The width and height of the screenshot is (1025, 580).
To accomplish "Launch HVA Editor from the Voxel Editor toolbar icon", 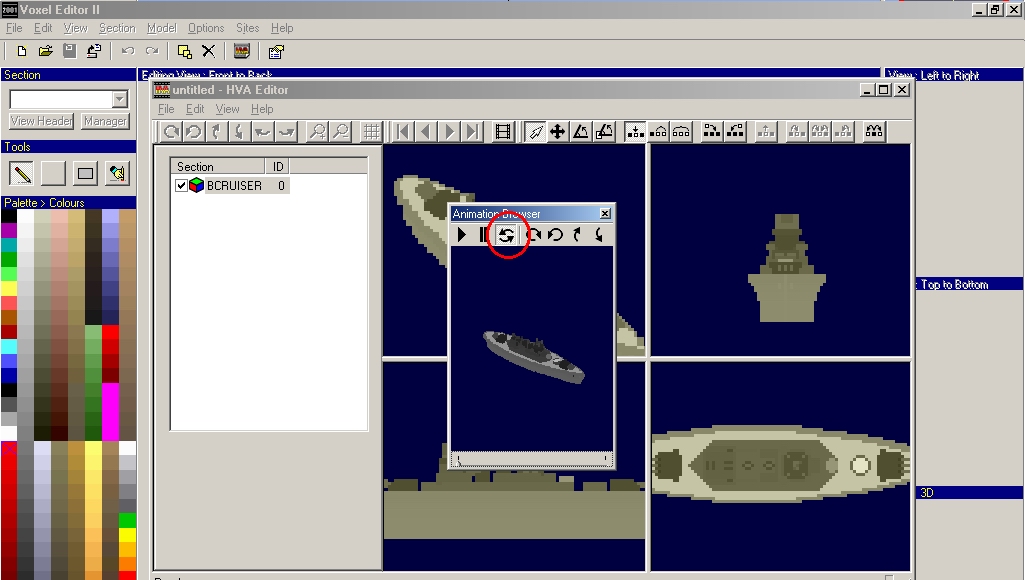I will click(x=242, y=51).
